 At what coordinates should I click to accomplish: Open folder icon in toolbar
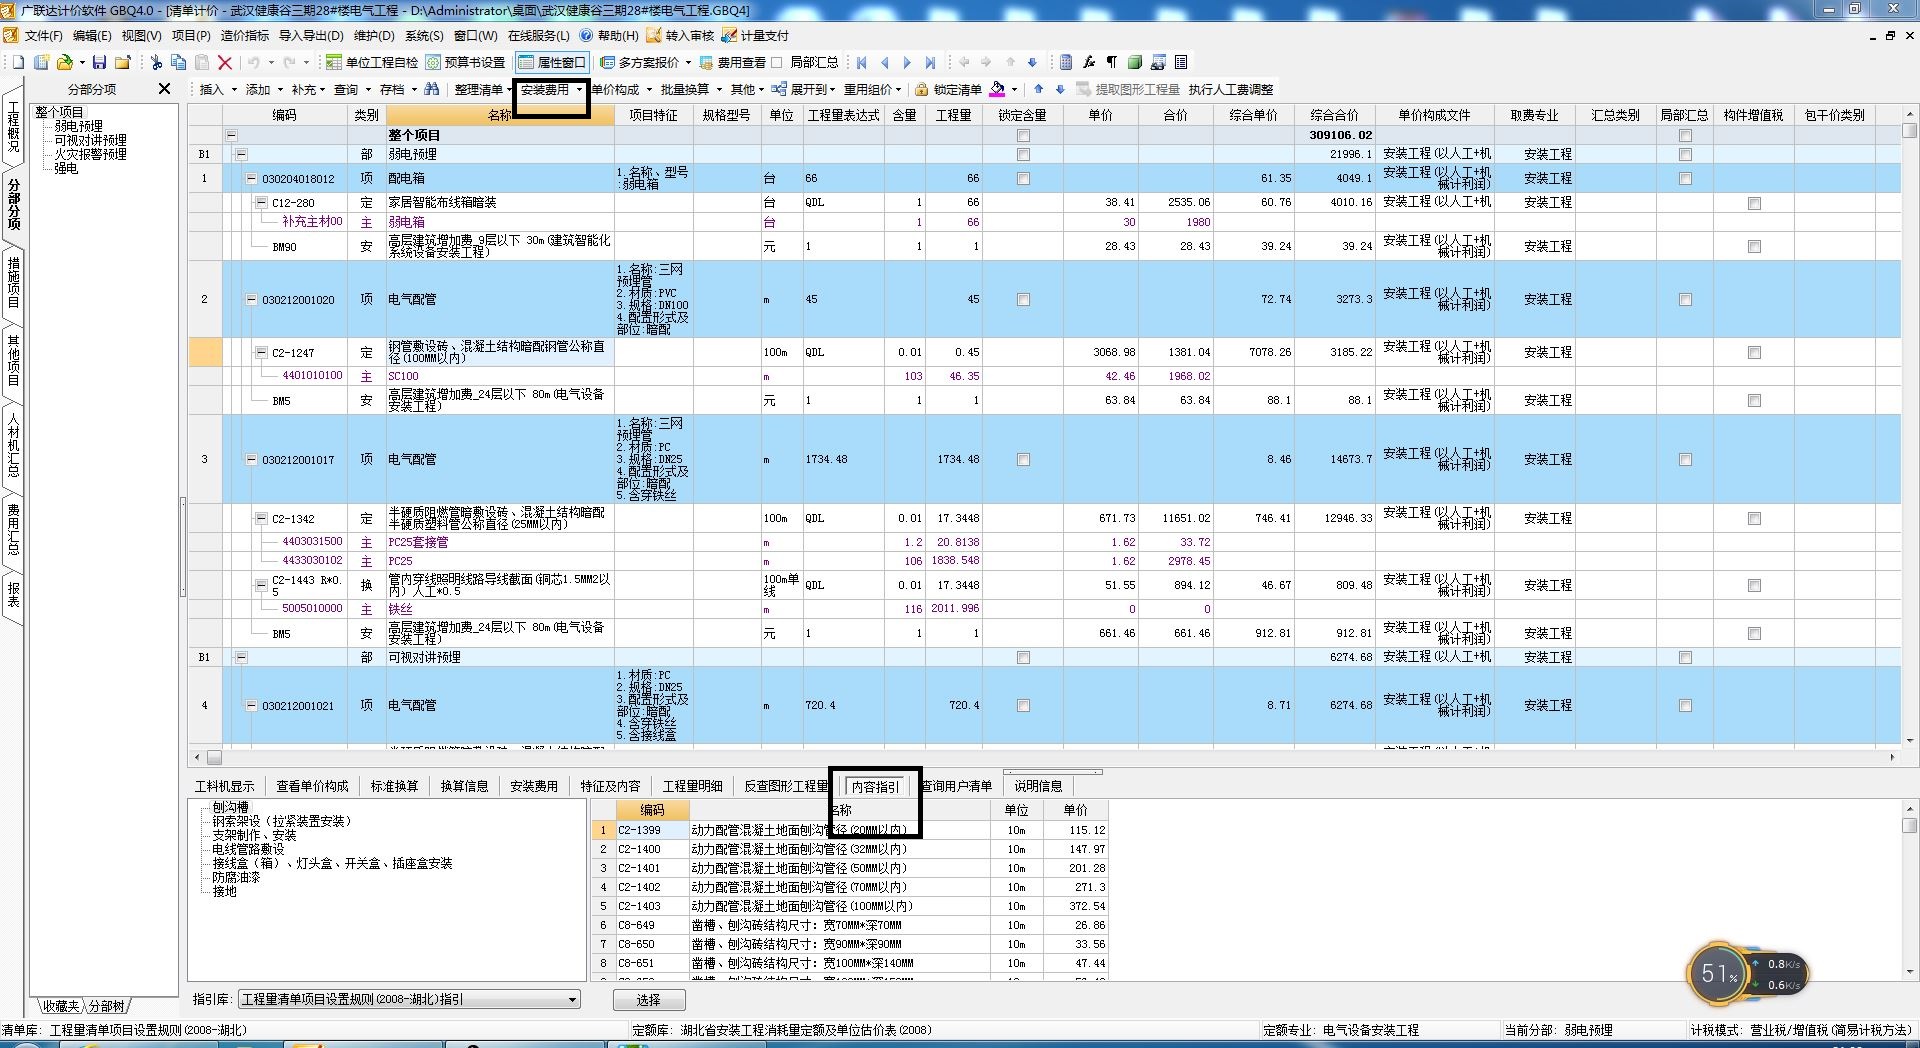pyautogui.click(x=64, y=62)
